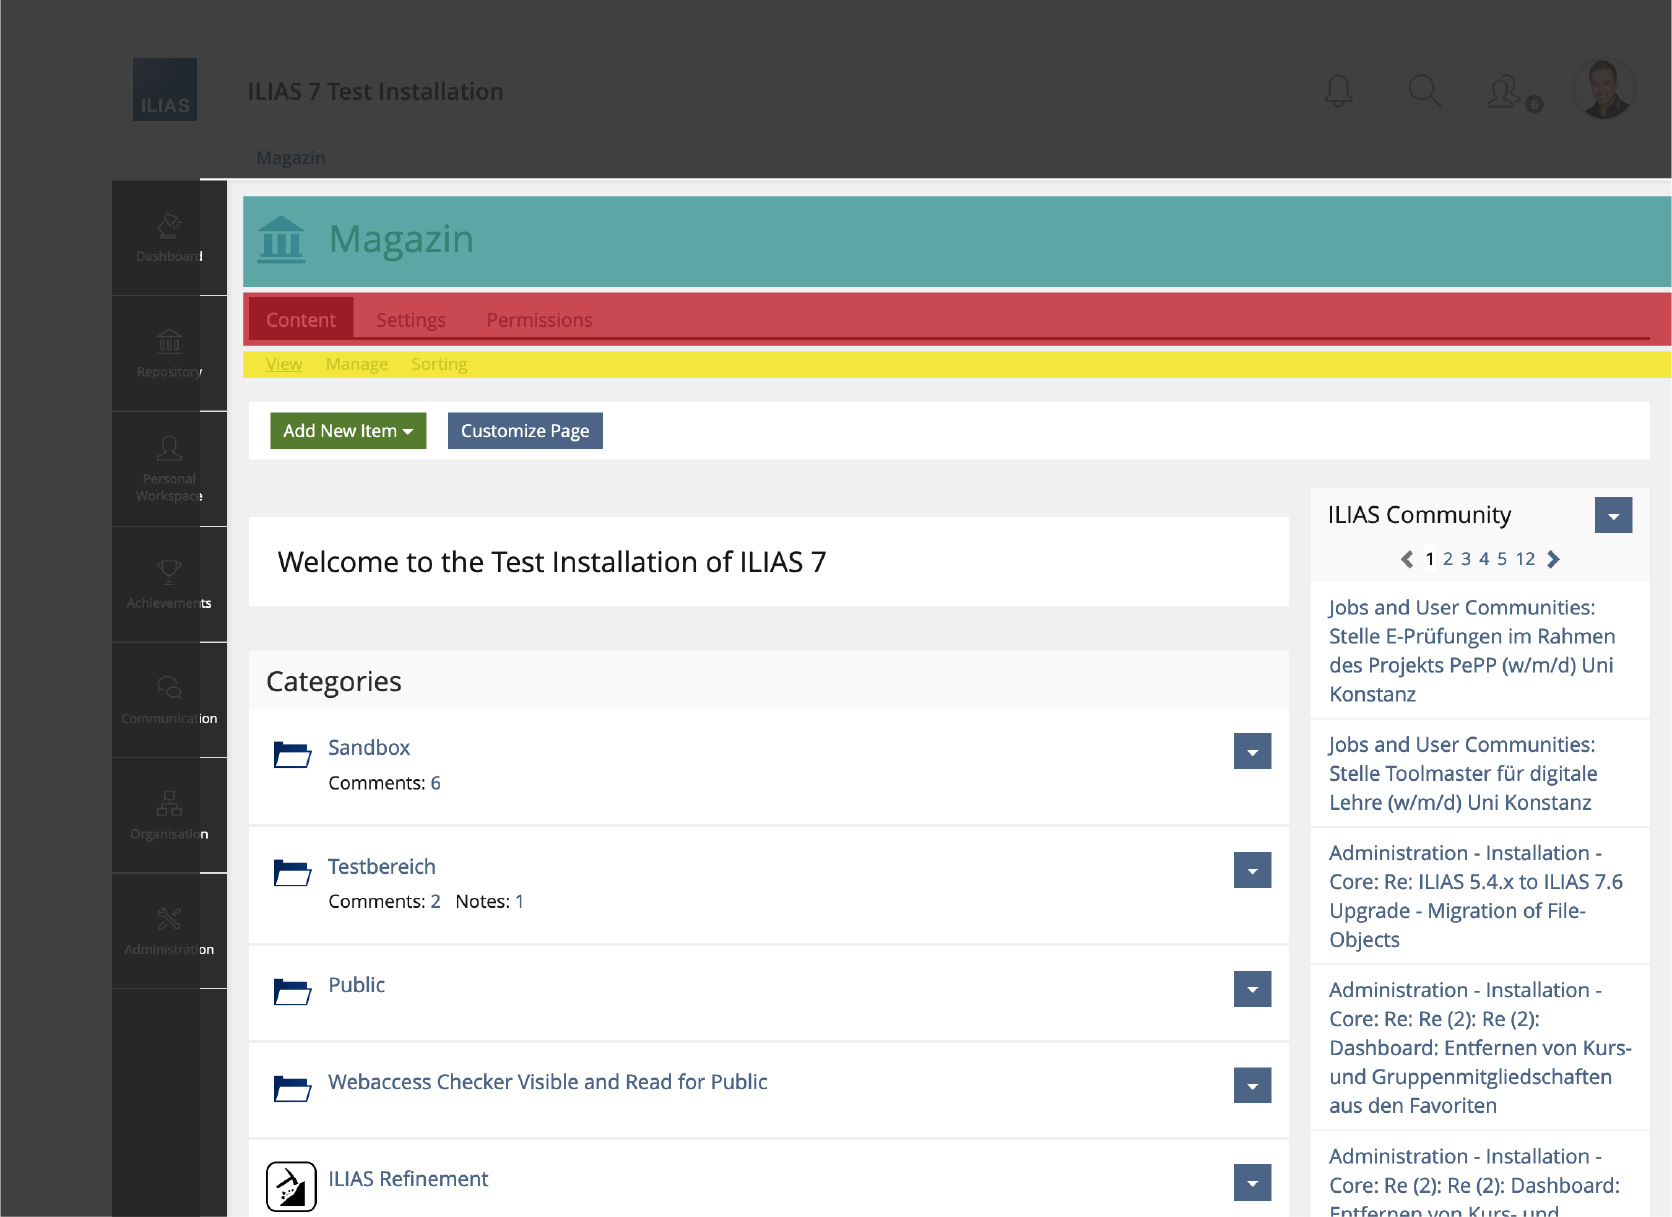Switch to the Settings tab
Viewport: 1672px width, 1217px height.
tap(411, 320)
